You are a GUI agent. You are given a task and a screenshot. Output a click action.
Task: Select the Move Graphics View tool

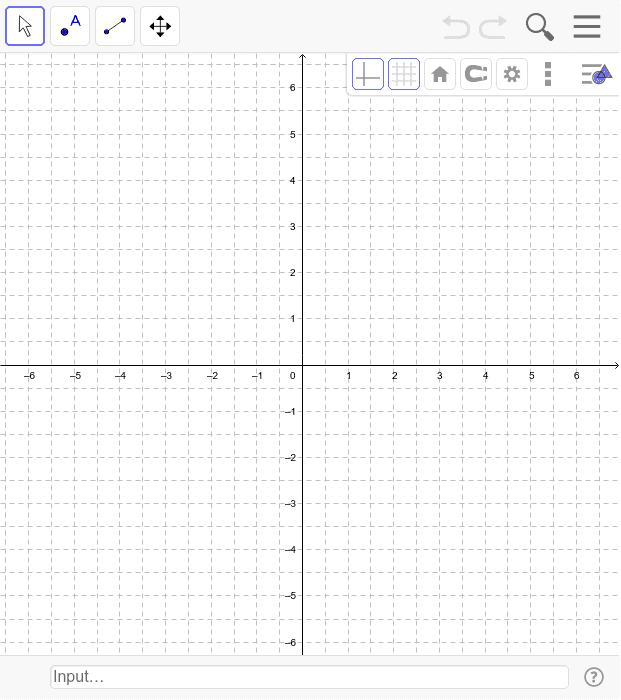(160, 26)
